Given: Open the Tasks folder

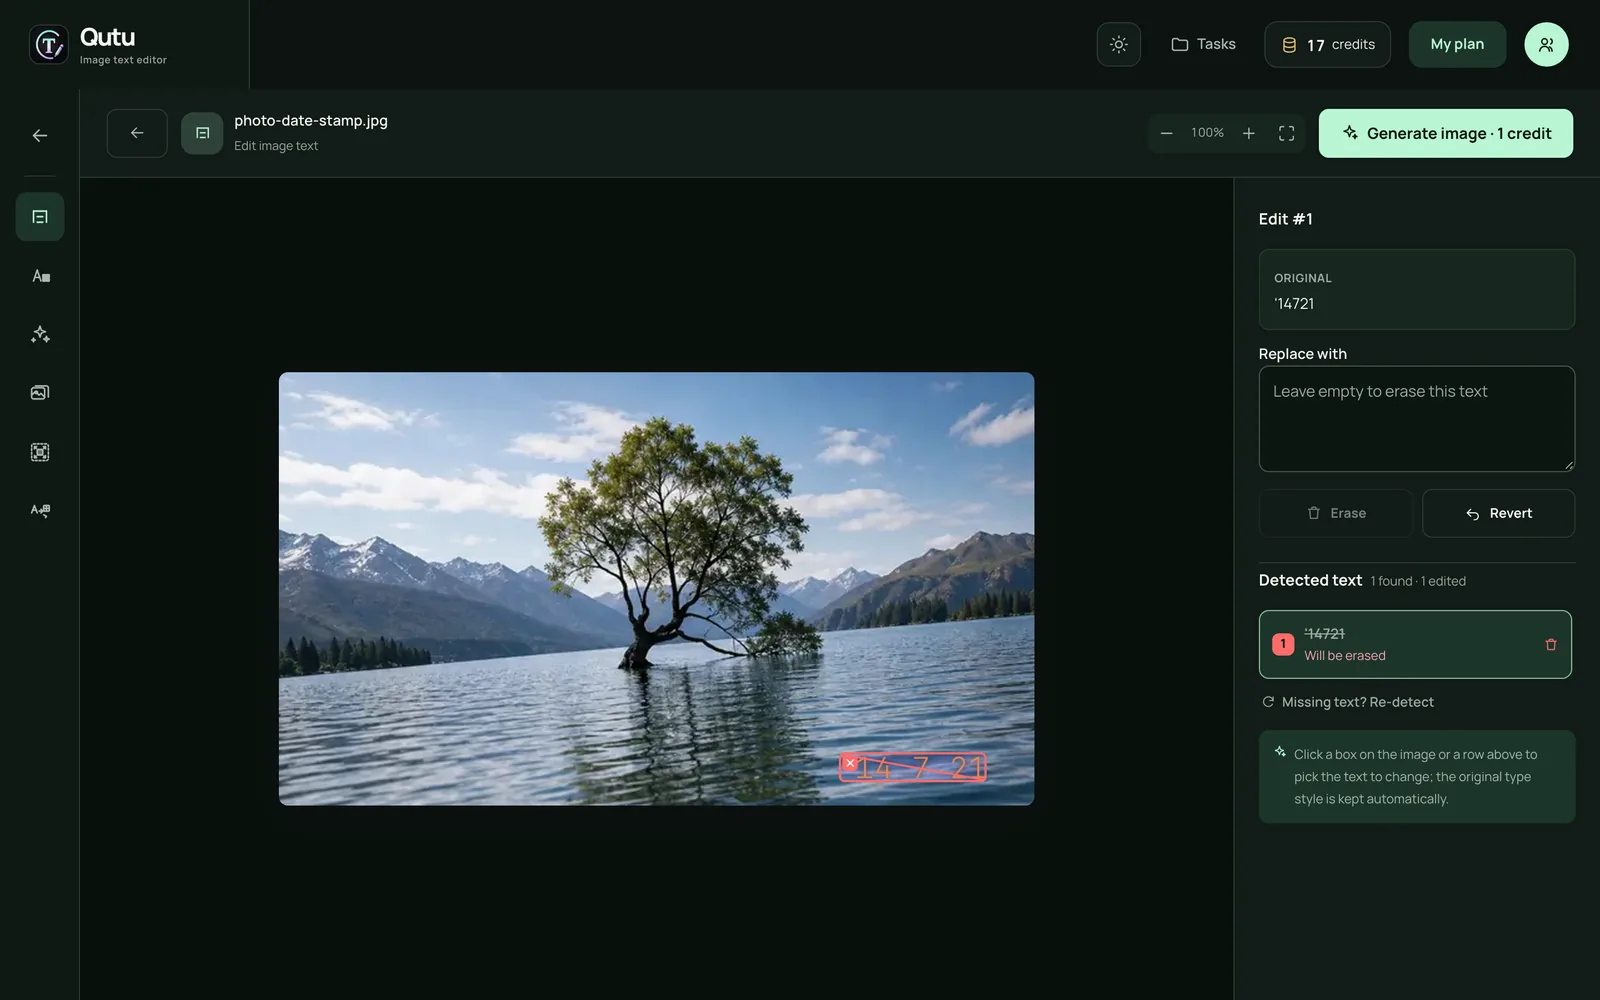Looking at the screenshot, I should click(x=1203, y=44).
